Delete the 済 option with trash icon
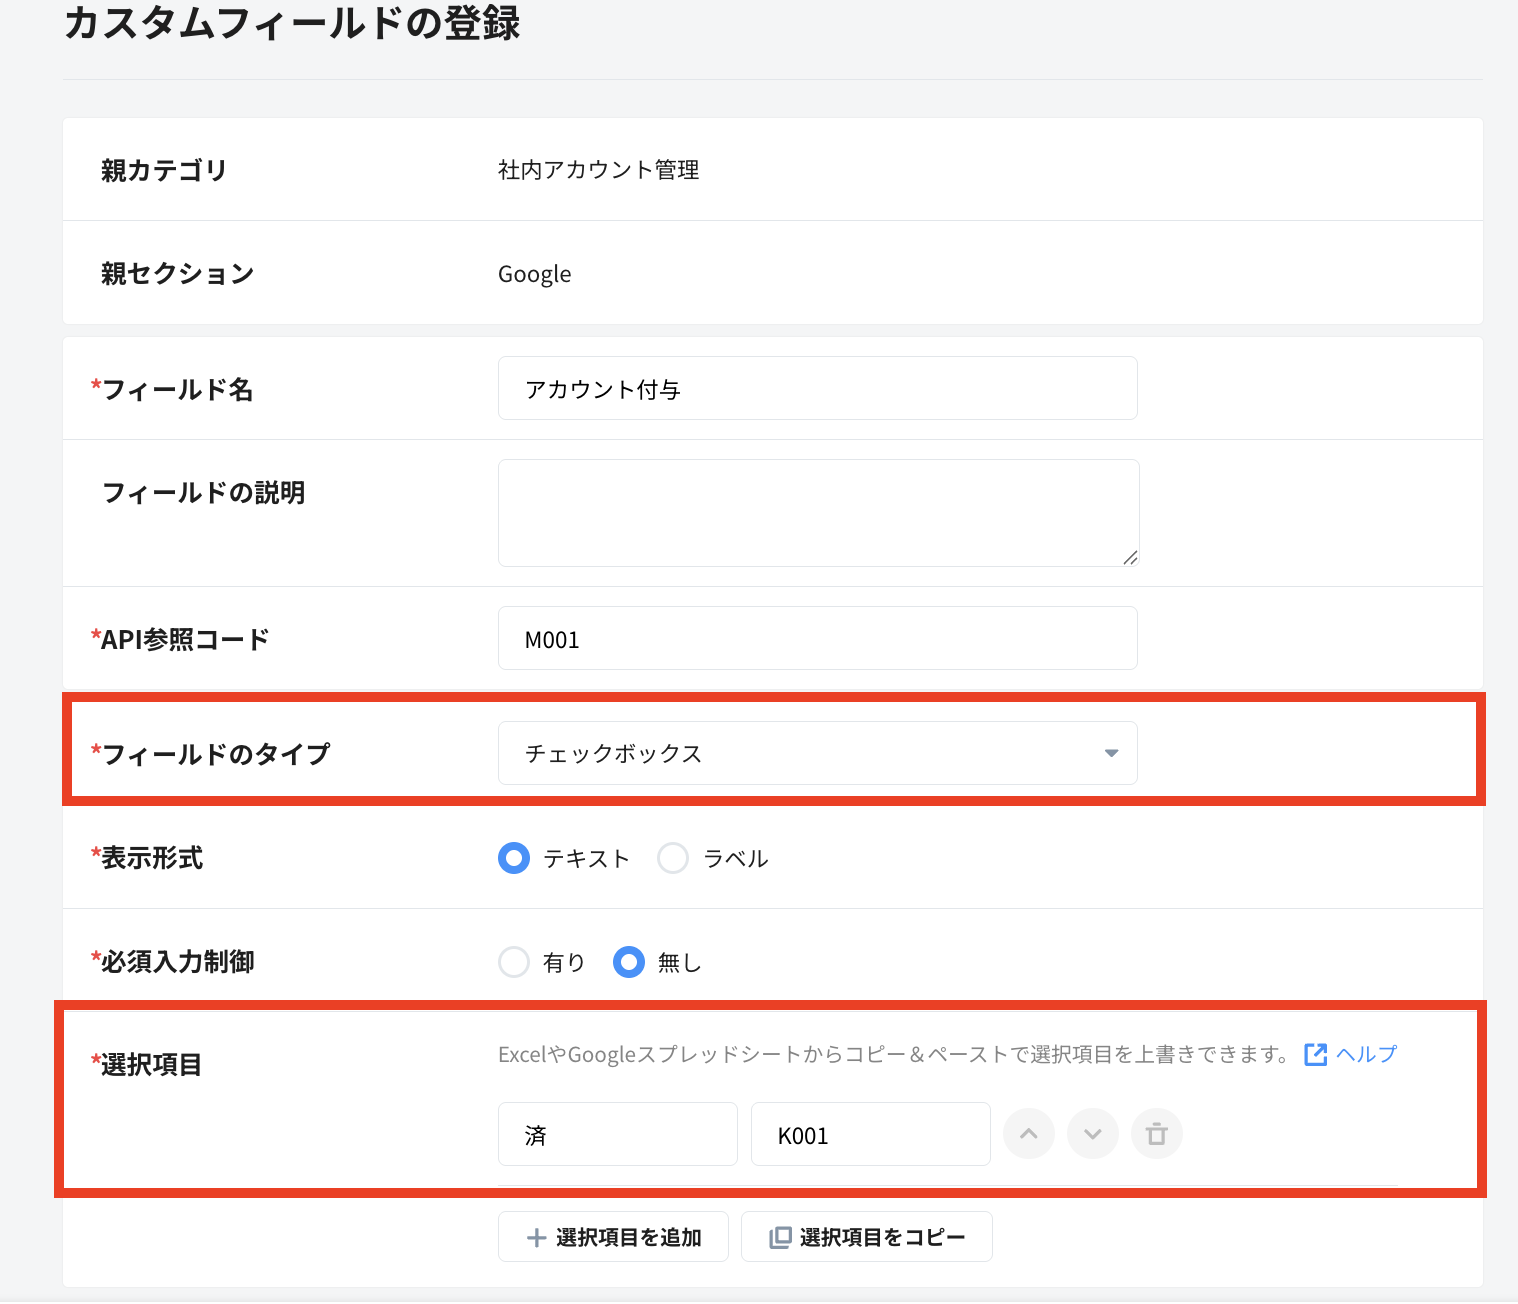This screenshot has width=1518, height=1304. pyautogui.click(x=1157, y=1134)
